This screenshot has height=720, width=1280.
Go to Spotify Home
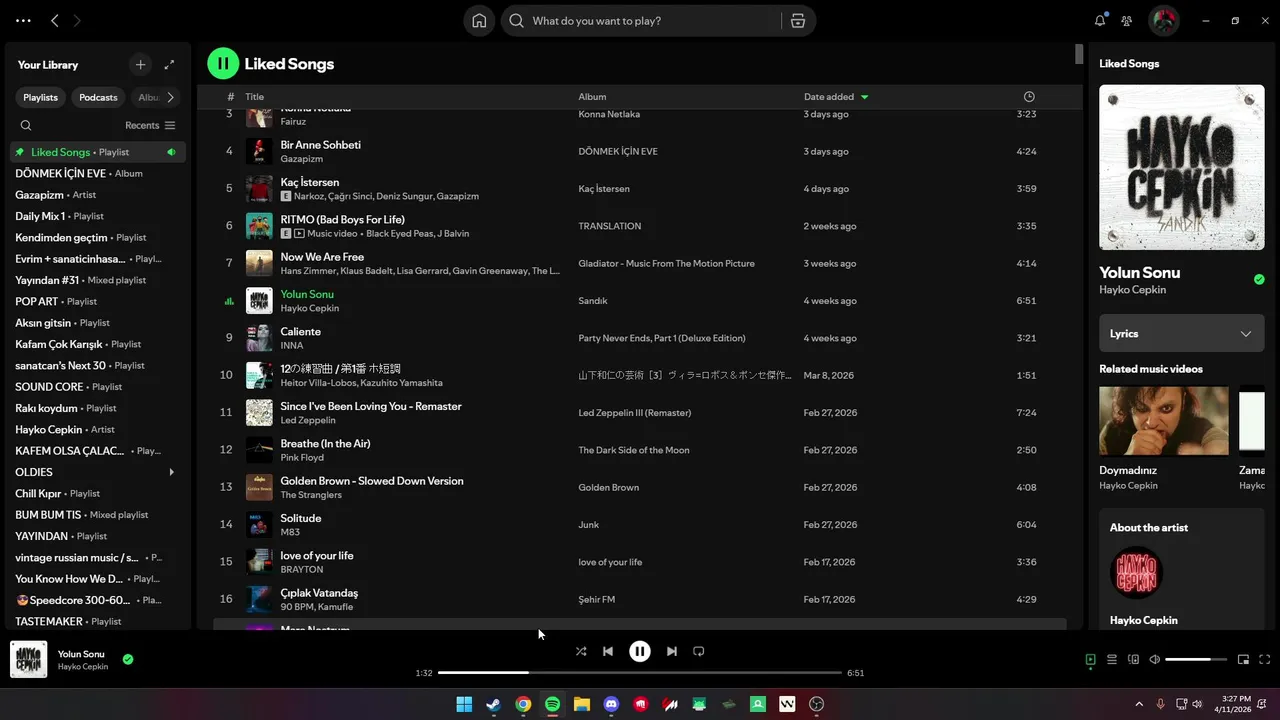click(x=479, y=21)
